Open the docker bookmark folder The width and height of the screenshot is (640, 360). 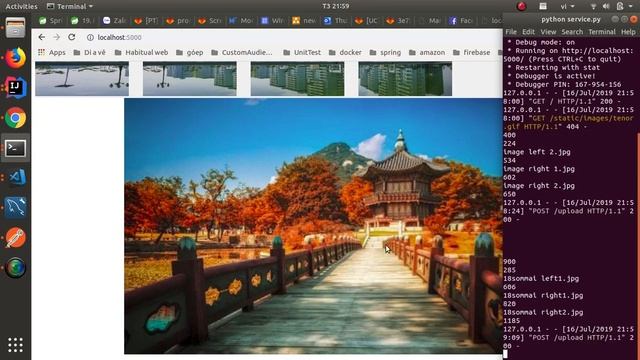(345, 52)
